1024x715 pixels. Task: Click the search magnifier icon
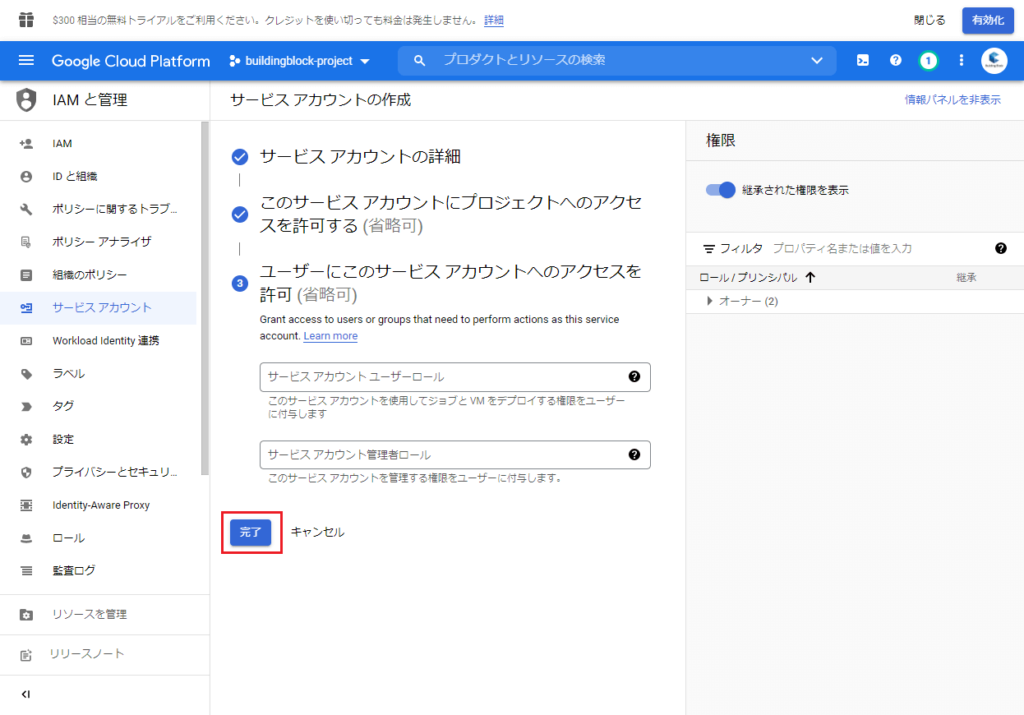419,61
